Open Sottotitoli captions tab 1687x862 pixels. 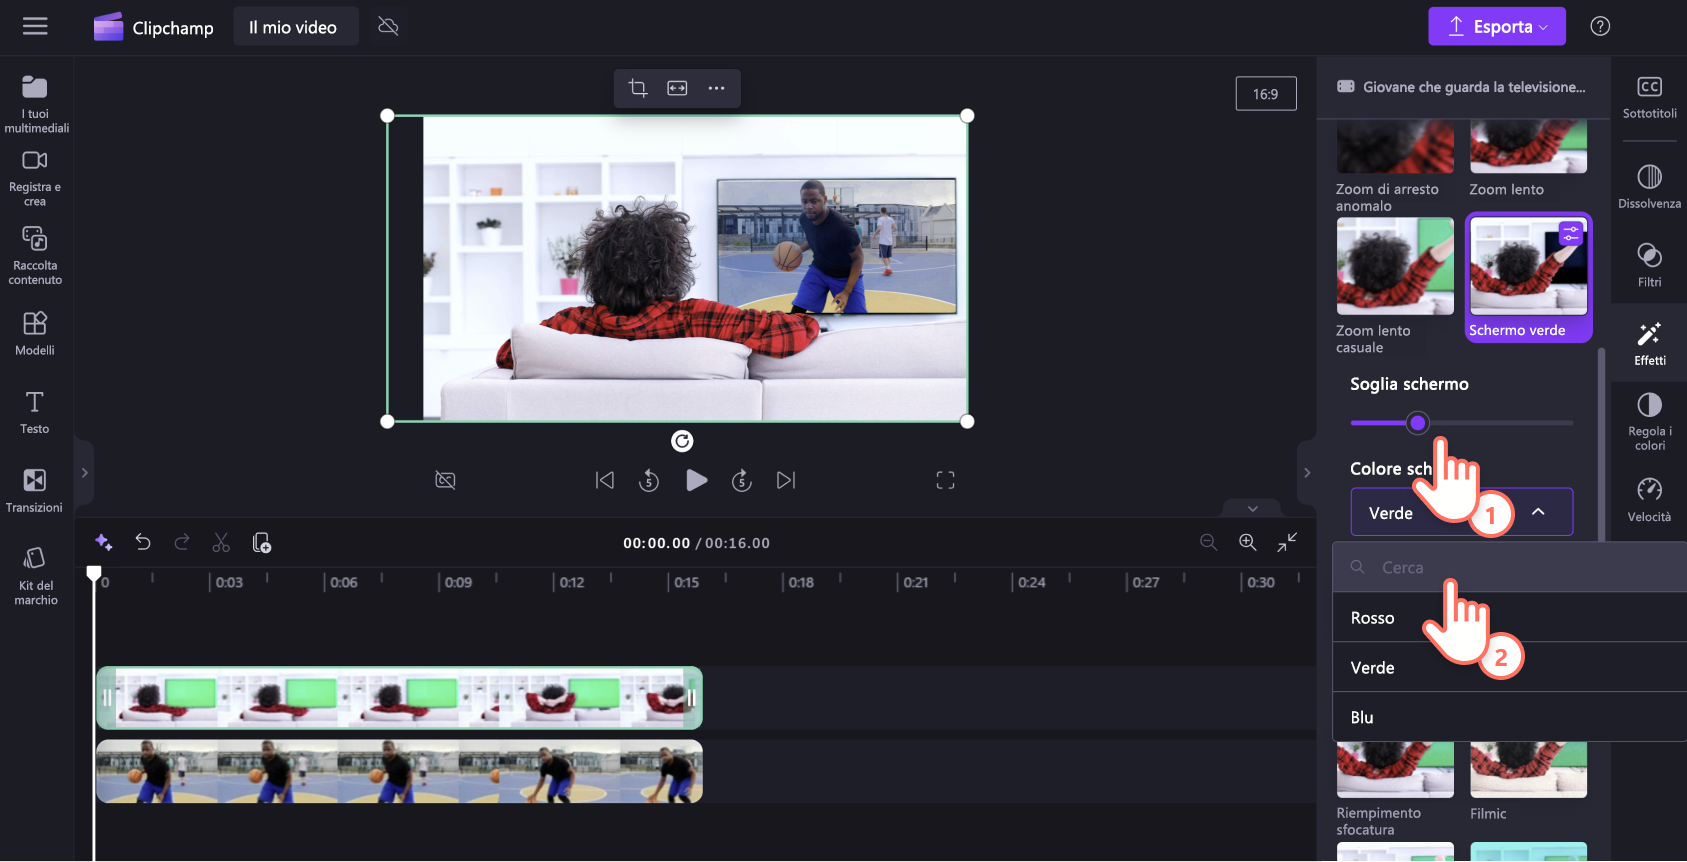[1649, 97]
